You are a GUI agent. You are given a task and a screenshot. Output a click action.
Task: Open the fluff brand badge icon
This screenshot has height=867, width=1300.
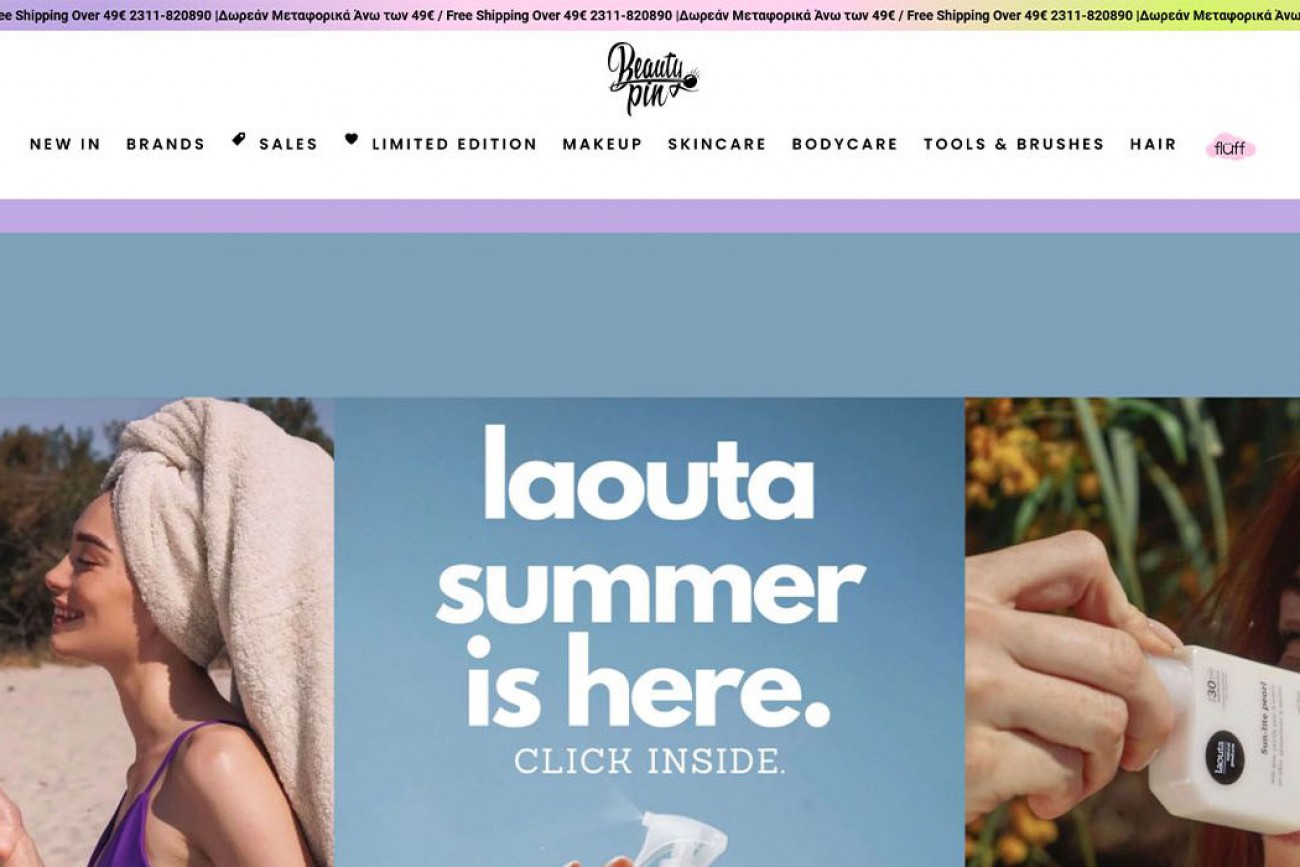click(x=1230, y=147)
